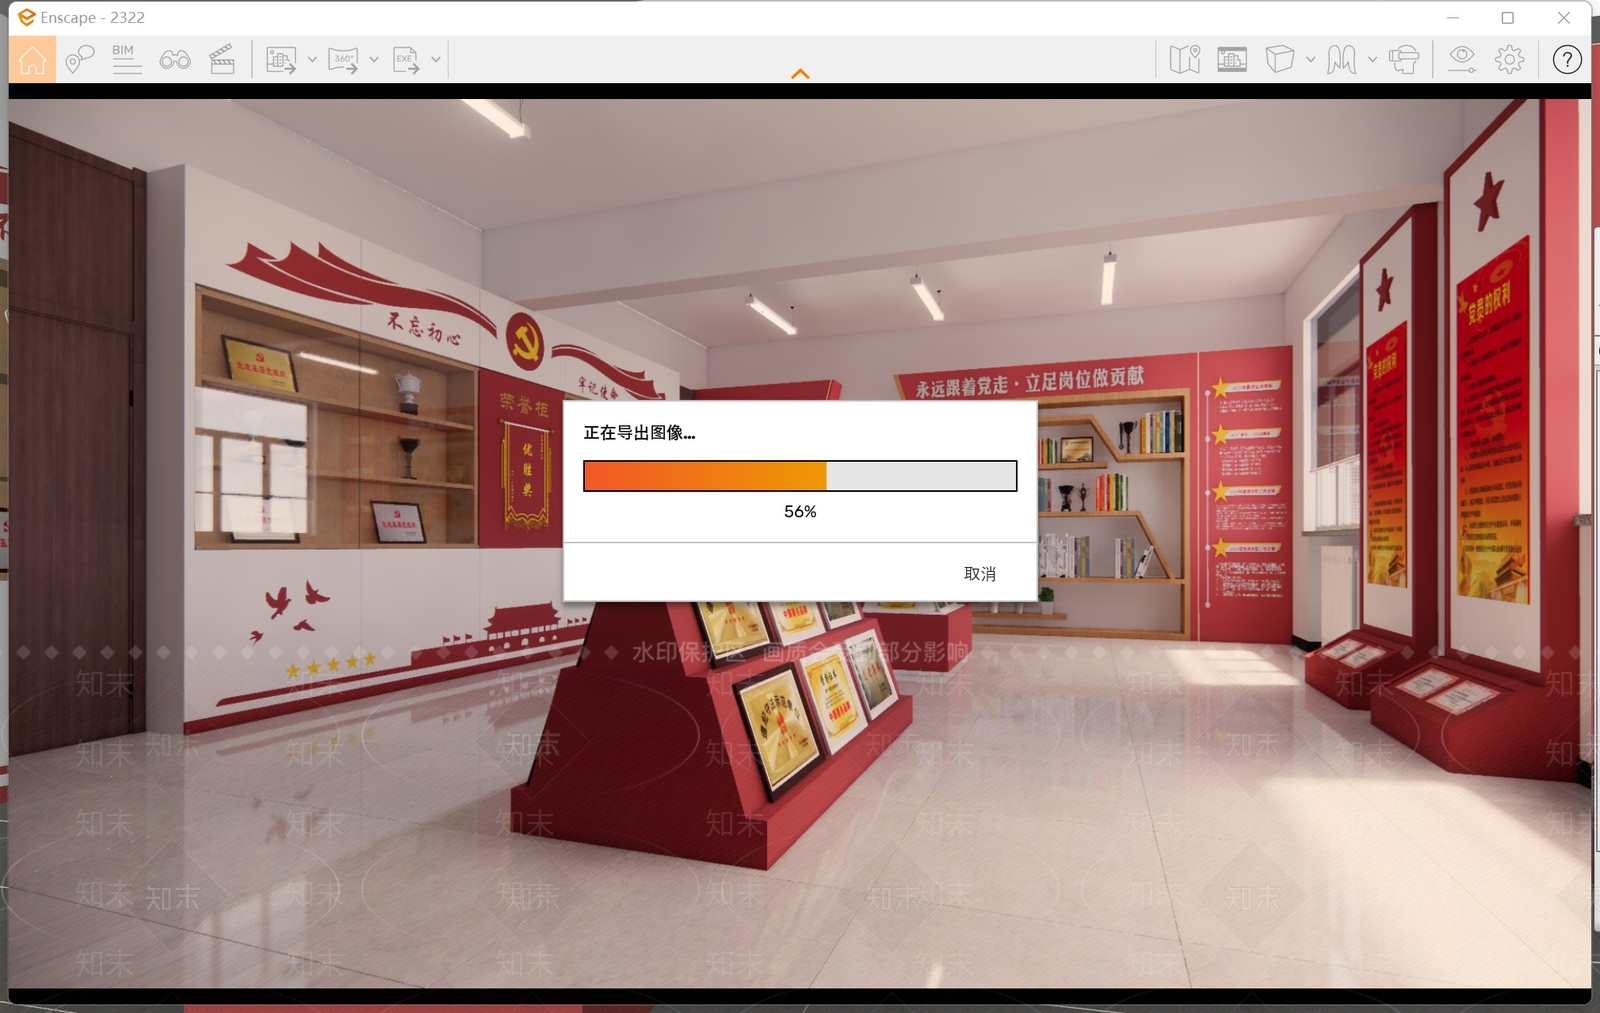Maximize the Enscape window
This screenshot has width=1600, height=1013.
[x=1508, y=18]
